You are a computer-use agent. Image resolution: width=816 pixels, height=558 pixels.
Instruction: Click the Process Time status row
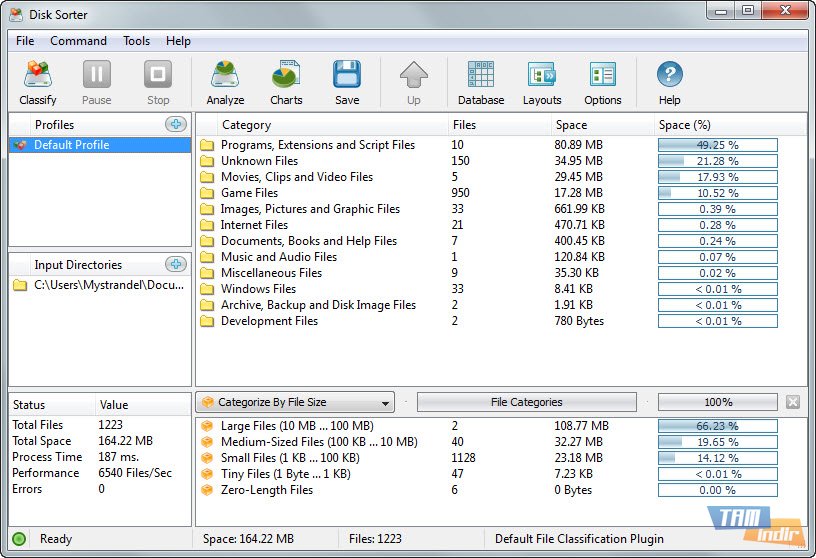[x=100, y=457]
